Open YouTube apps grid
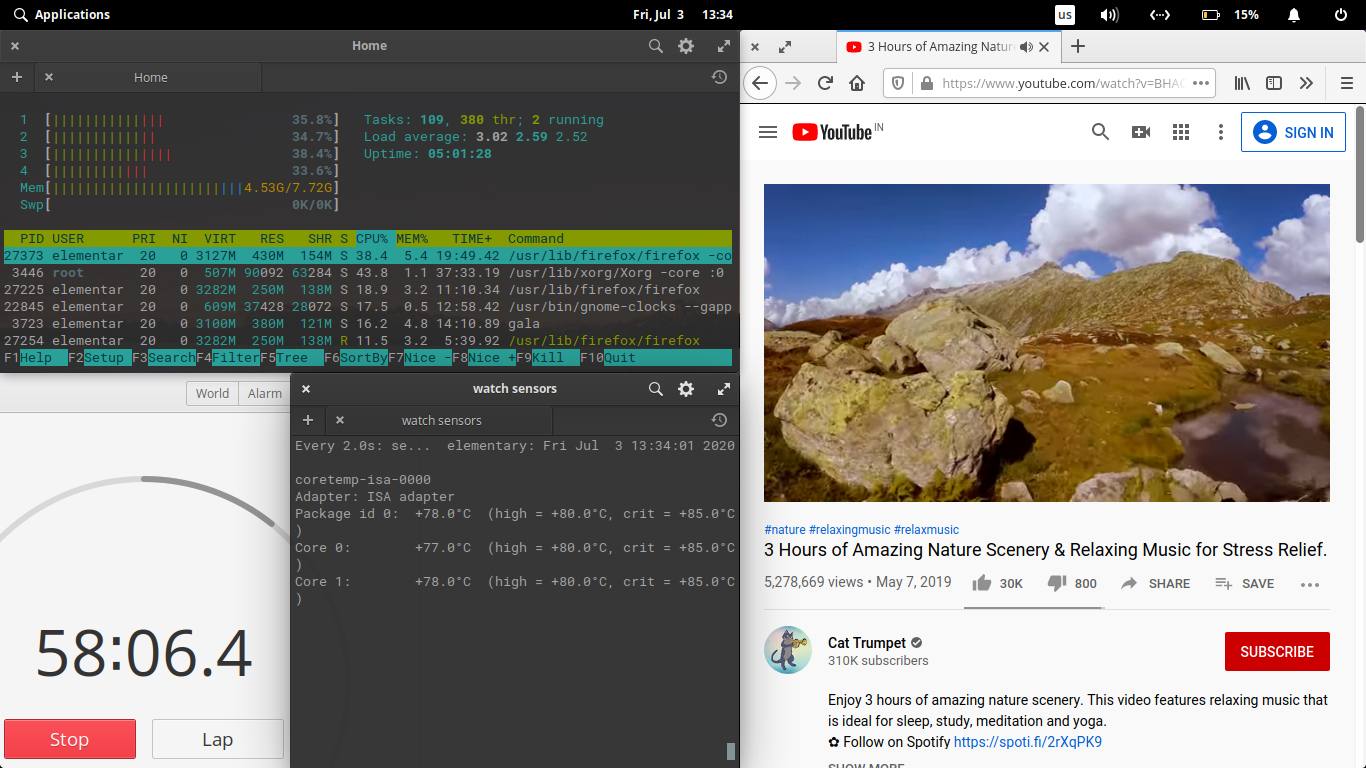The width and height of the screenshot is (1366, 768). (x=1181, y=132)
